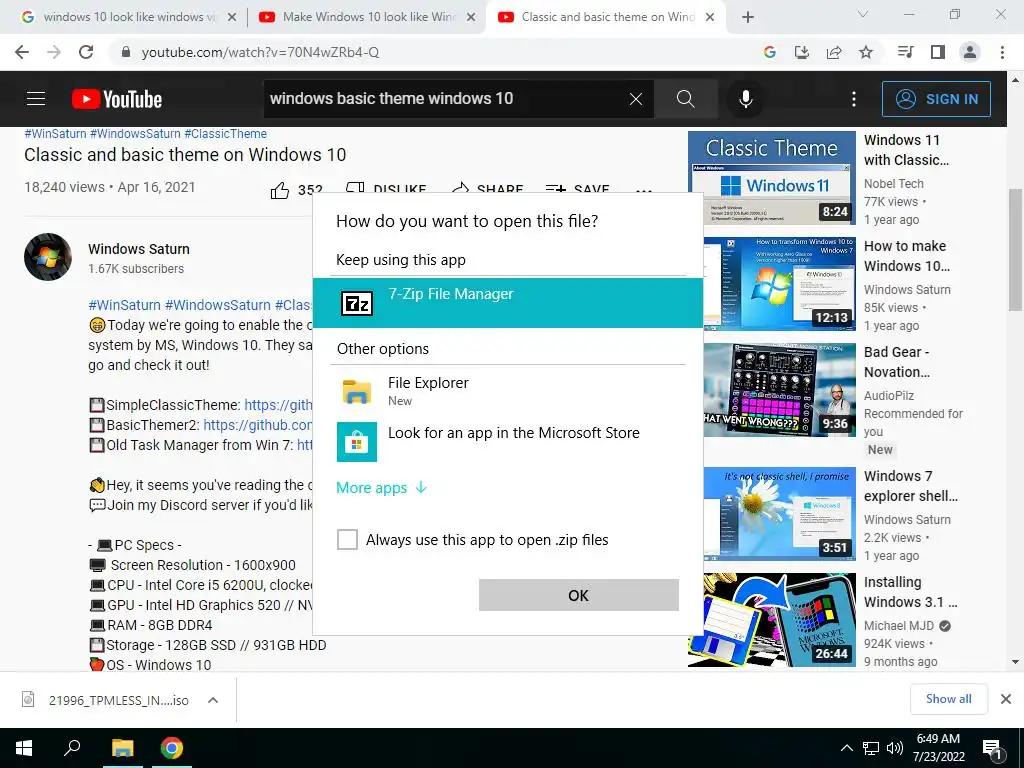Screen dimensions: 1024x768
Task: Click the address bar URL
Action: 260,52
